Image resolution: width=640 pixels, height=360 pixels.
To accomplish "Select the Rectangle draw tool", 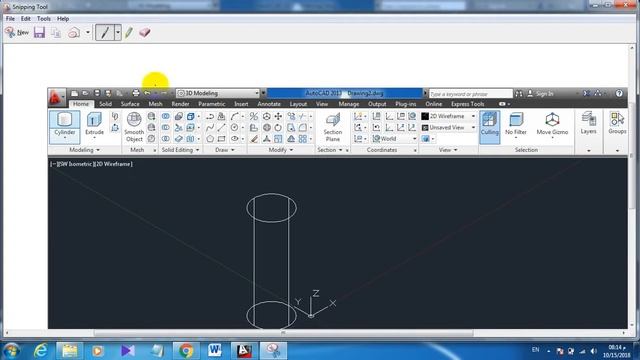I will tap(222, 139).
